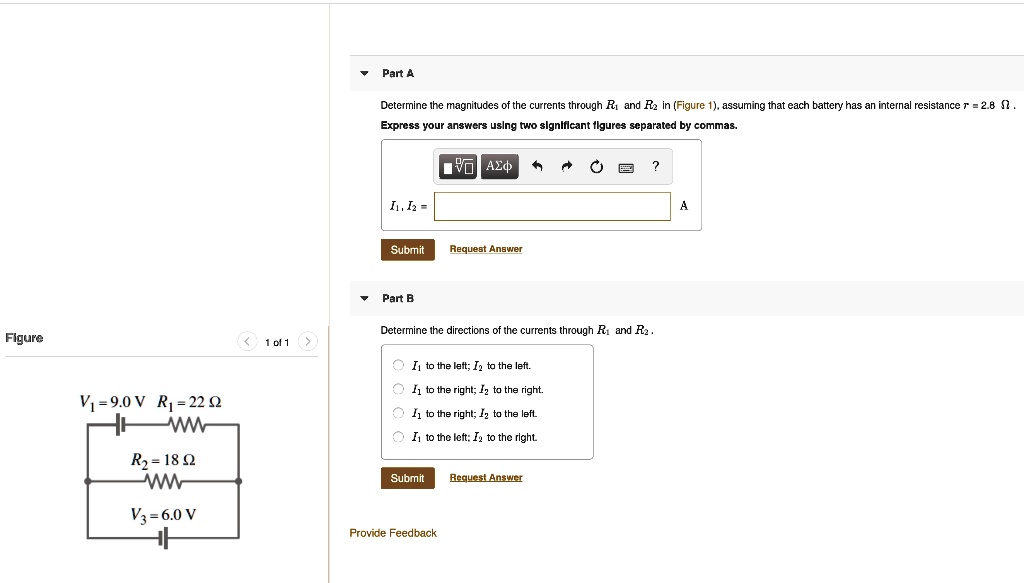1024x583 pixels.
Task: Select I1 to the right; I2 to the right
Action: (398, 389)
